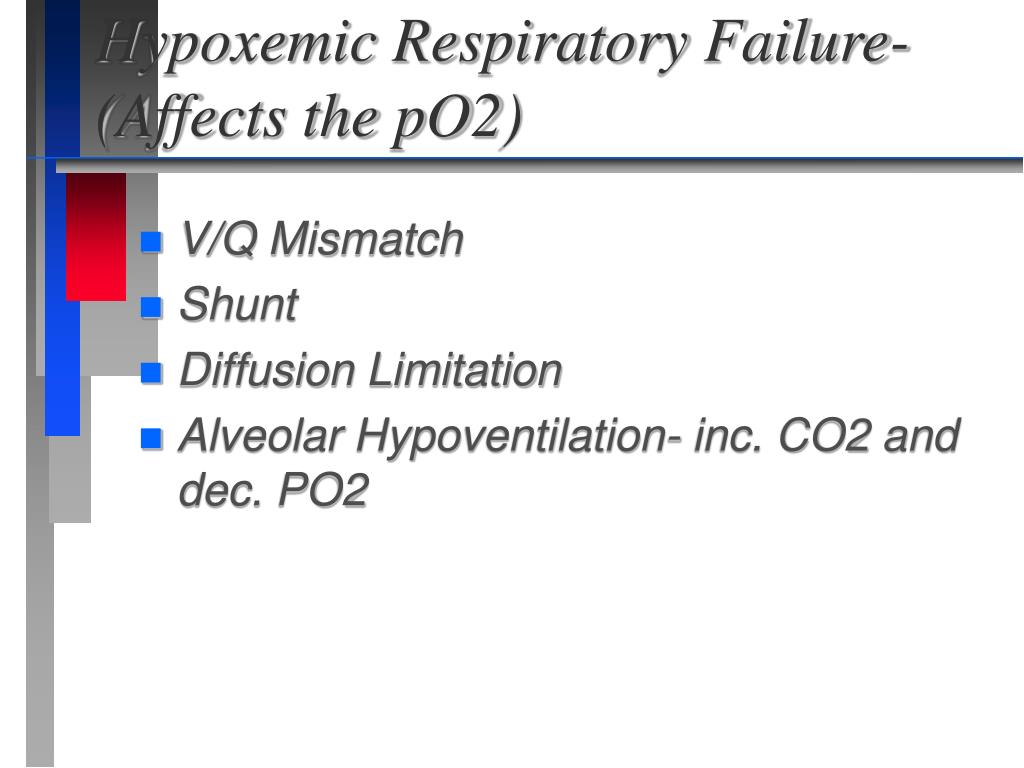Select the tall blue vertical bar

(62, 218)
